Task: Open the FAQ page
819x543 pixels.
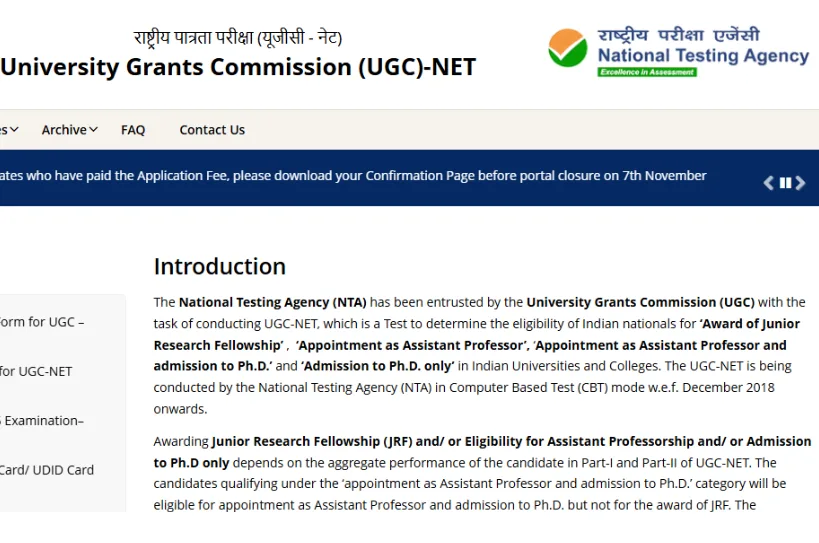Action: [x=133, y=129]
